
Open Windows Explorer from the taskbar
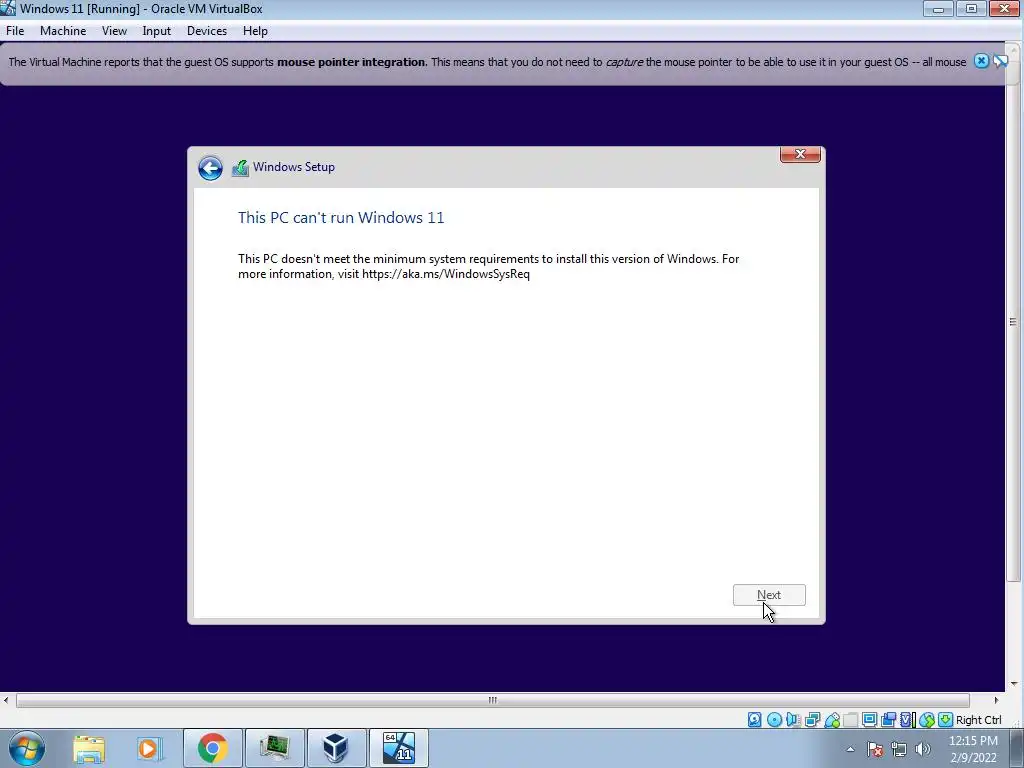[89, 748]
